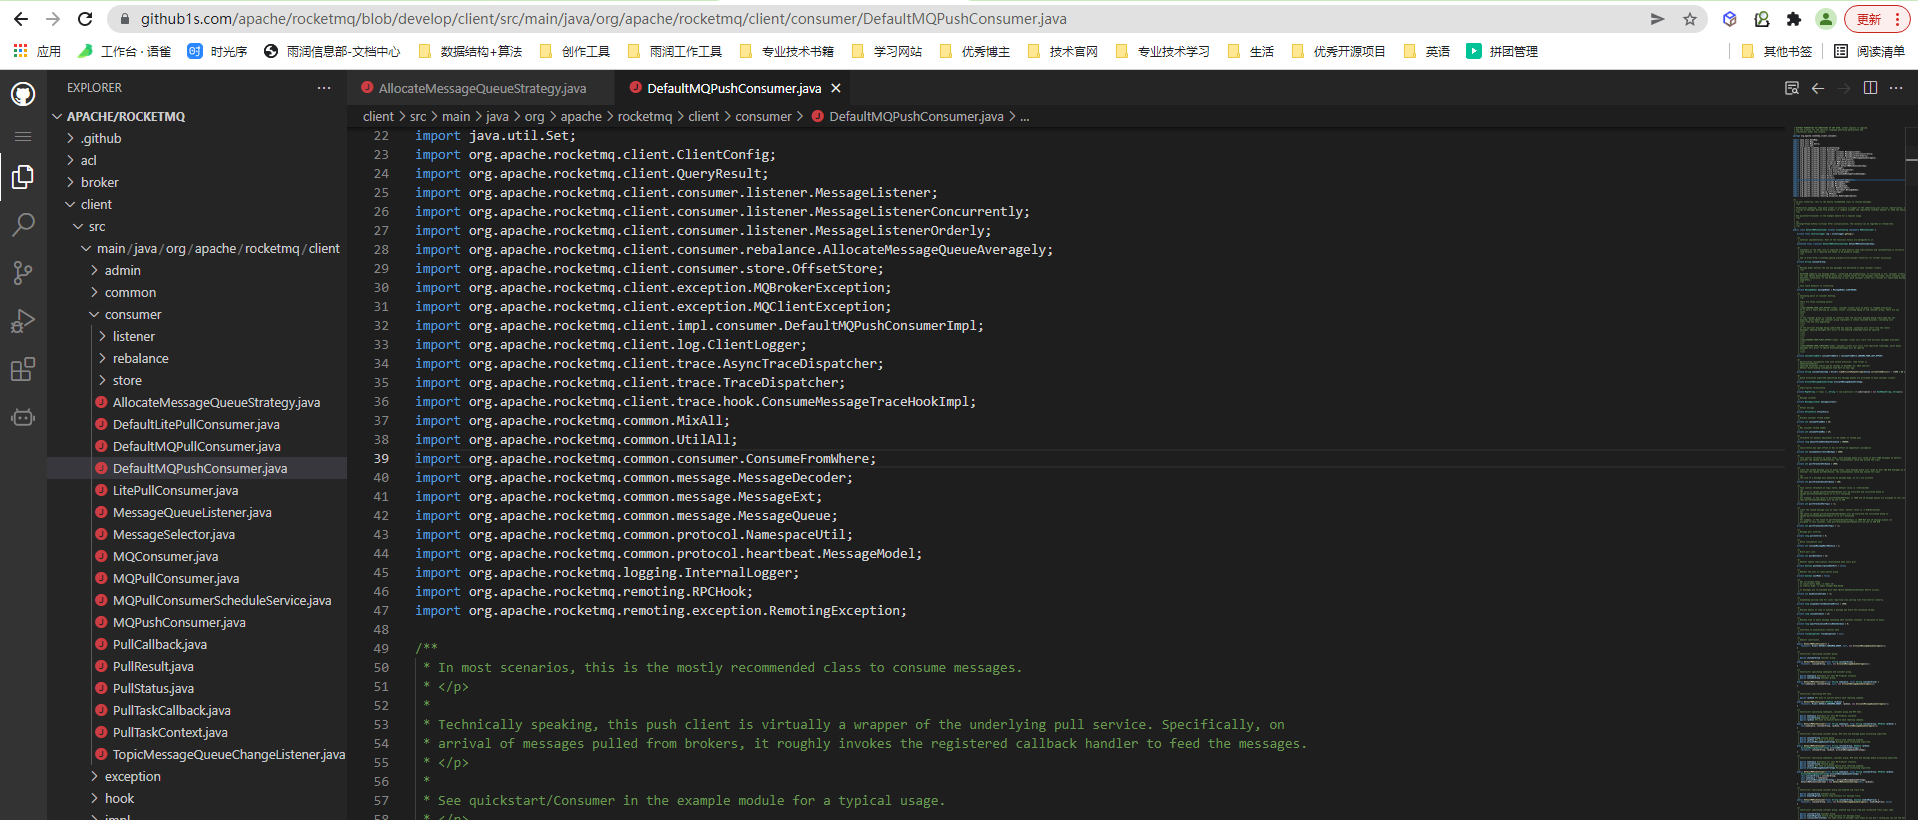
Task: Reload the page in browser
Action: (x=85, y=19)
